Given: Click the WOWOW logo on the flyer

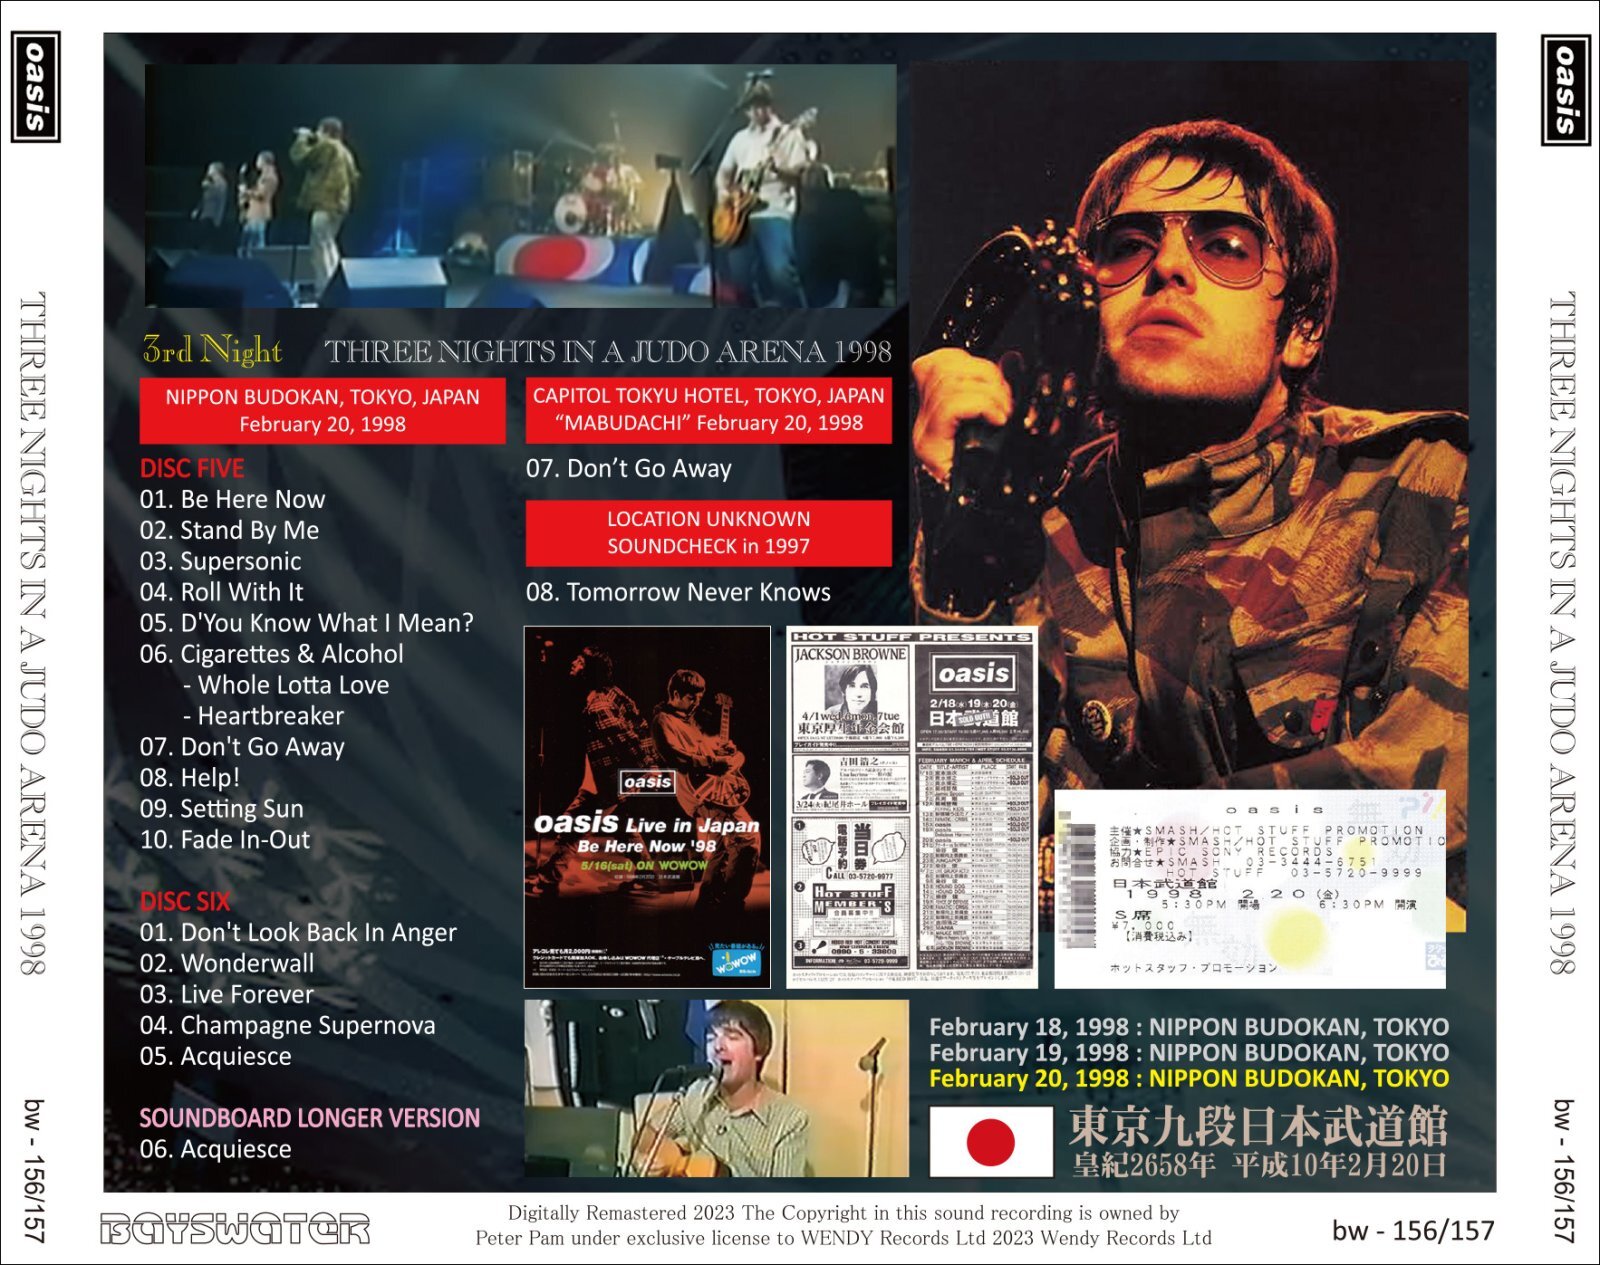Looking at the screenshot, I should point(736,962).
